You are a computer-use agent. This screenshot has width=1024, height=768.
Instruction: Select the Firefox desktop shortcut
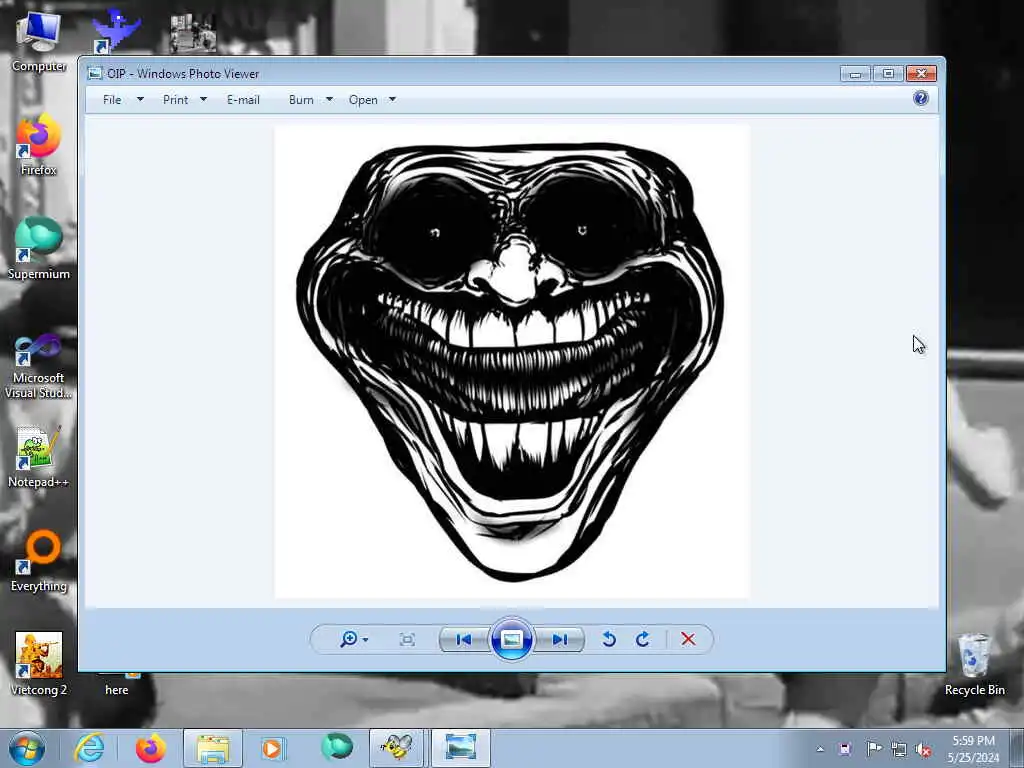[39, 145]
